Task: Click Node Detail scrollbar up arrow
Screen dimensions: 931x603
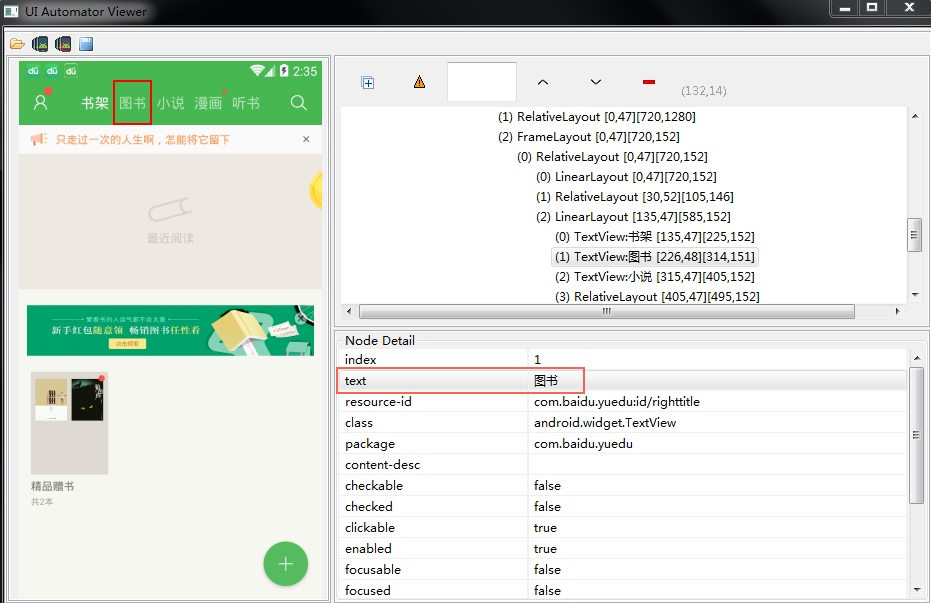Action: (917, 358)
